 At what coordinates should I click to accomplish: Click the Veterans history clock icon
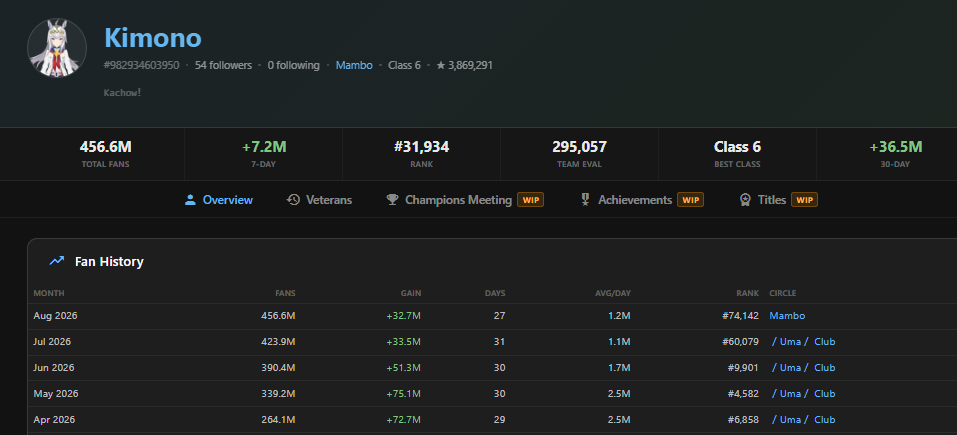pyautogui.click(x=293, y=200)
